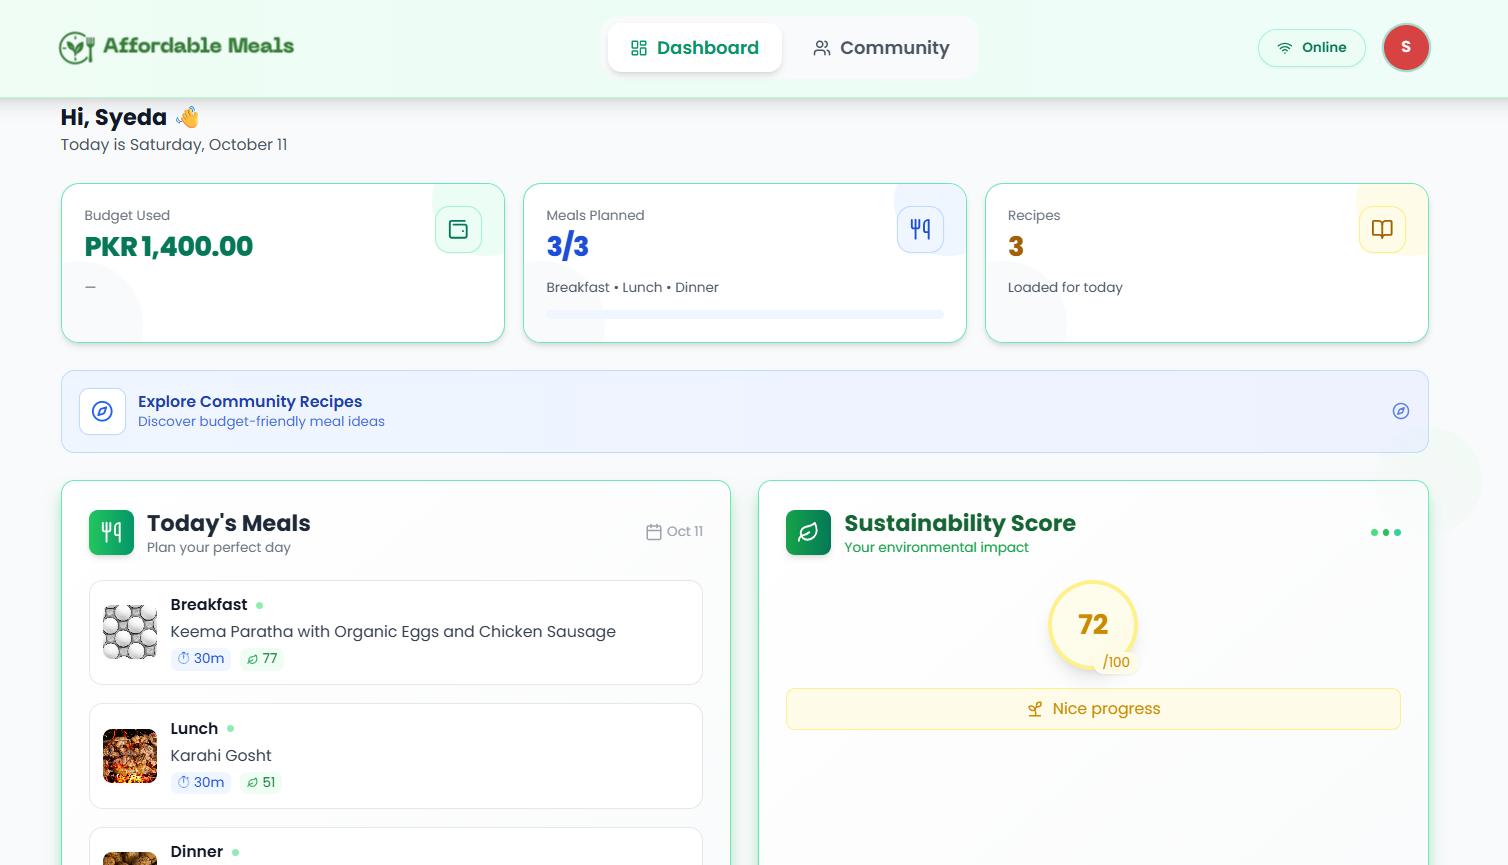This screenshot has height=865, width=1508.
Task: Click the 30m time badge under Breakfast
Action: point(201,659)
